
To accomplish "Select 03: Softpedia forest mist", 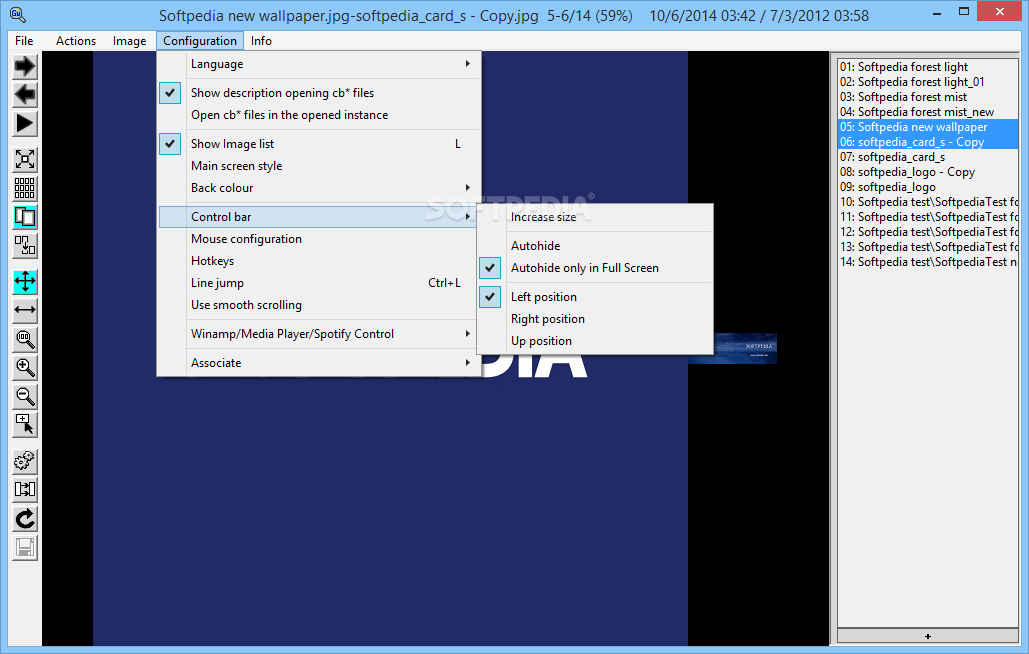I will (928, 97).
